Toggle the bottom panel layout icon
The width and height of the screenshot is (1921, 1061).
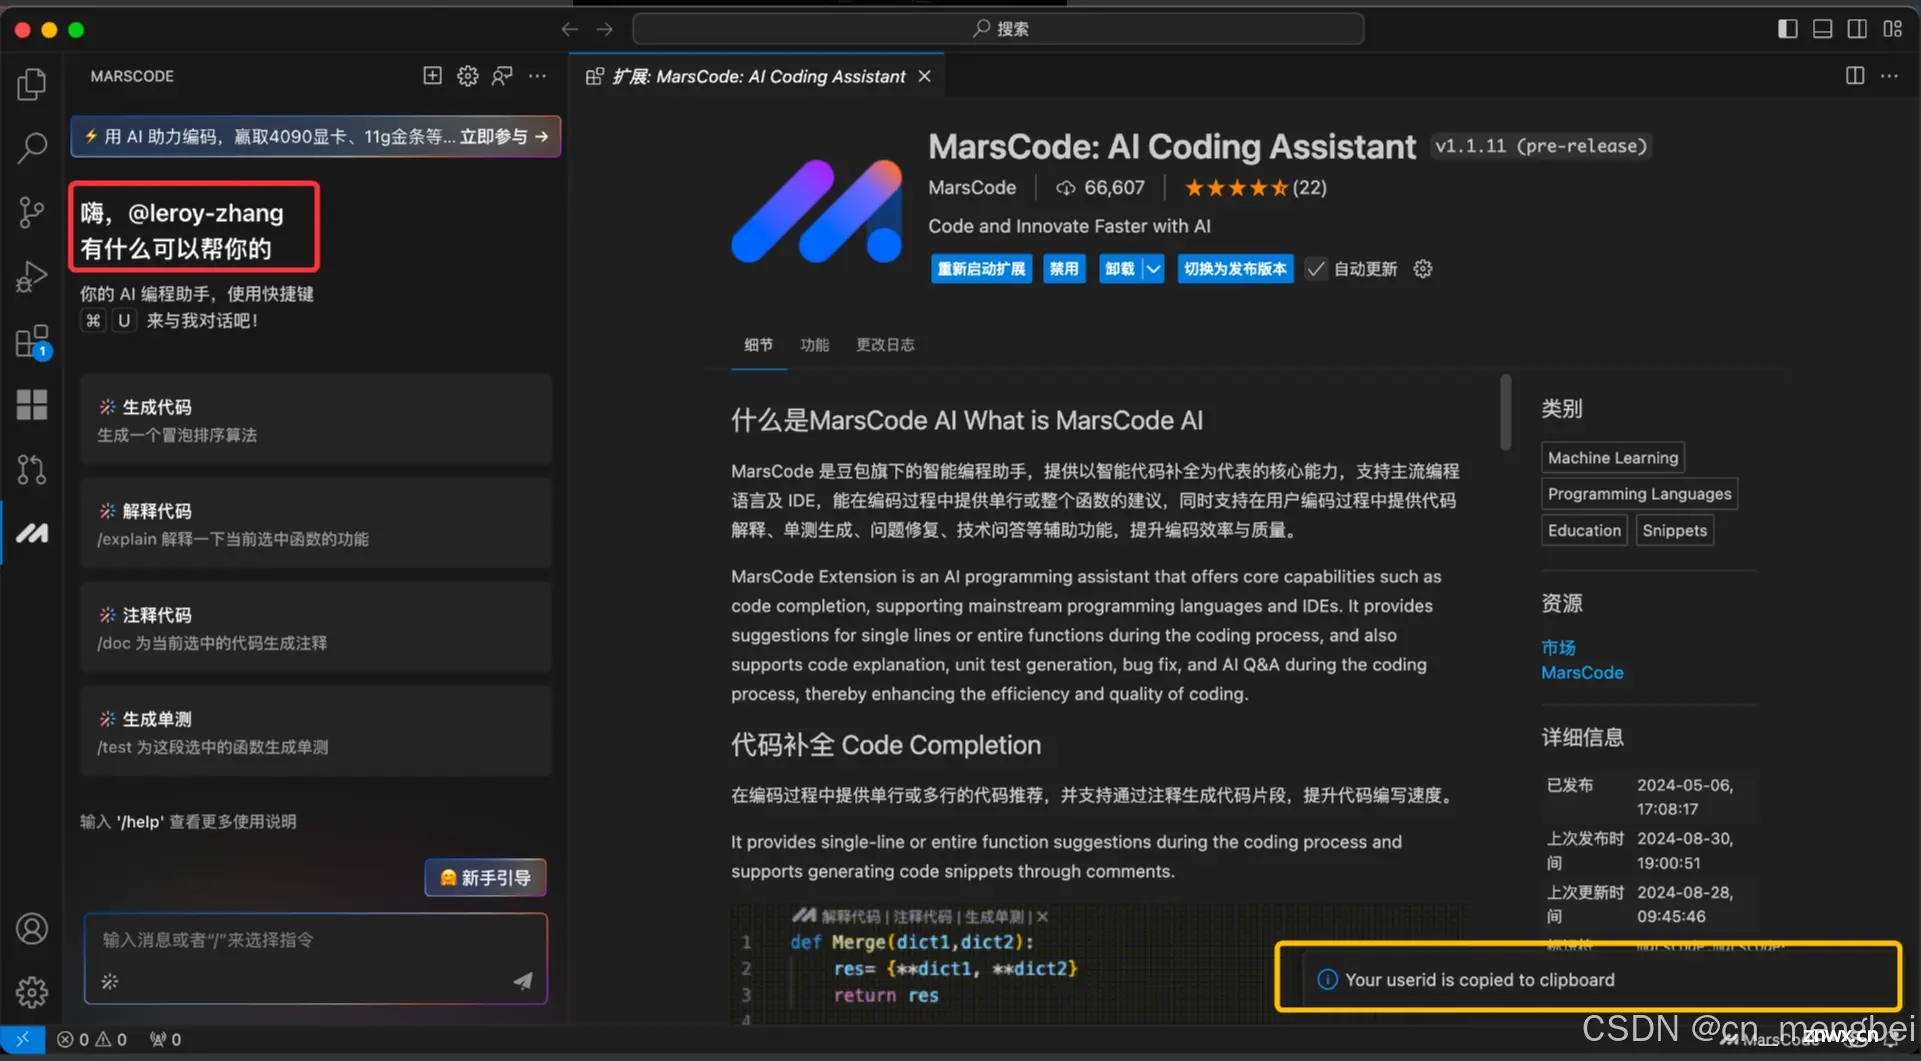tap(1823, 29)
